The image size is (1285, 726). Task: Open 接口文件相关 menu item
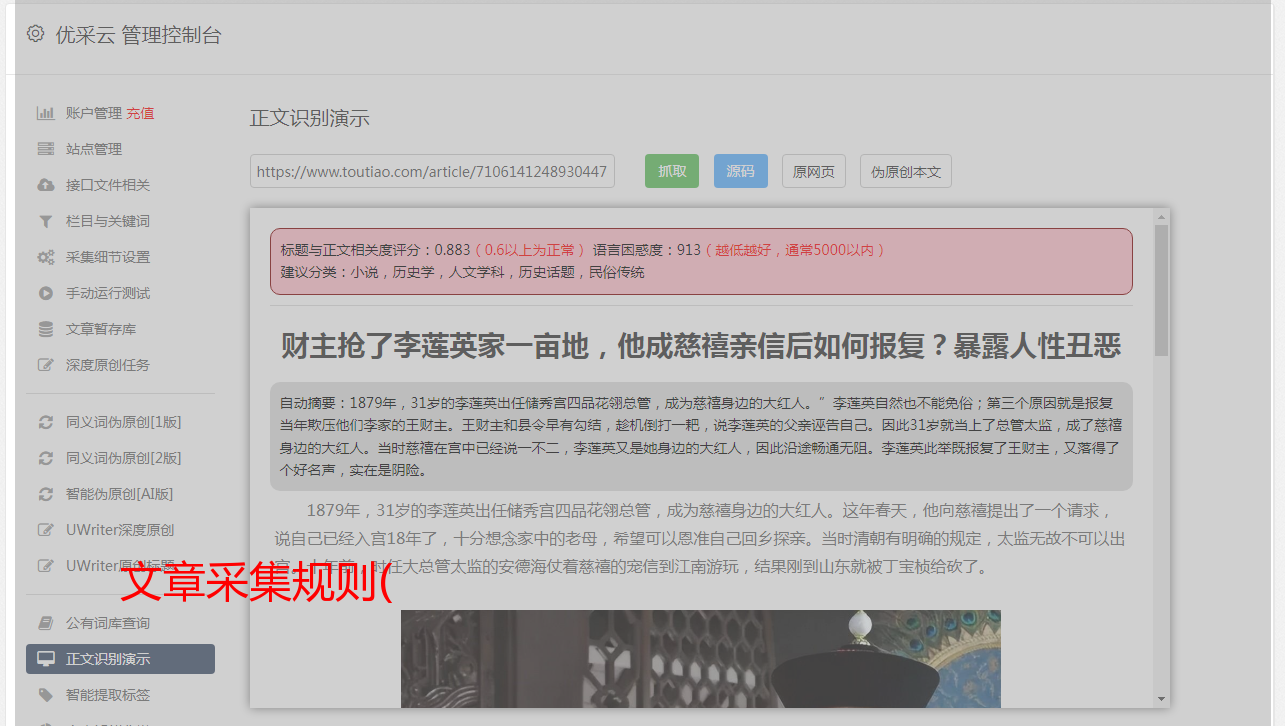click(x=108, y=185)
